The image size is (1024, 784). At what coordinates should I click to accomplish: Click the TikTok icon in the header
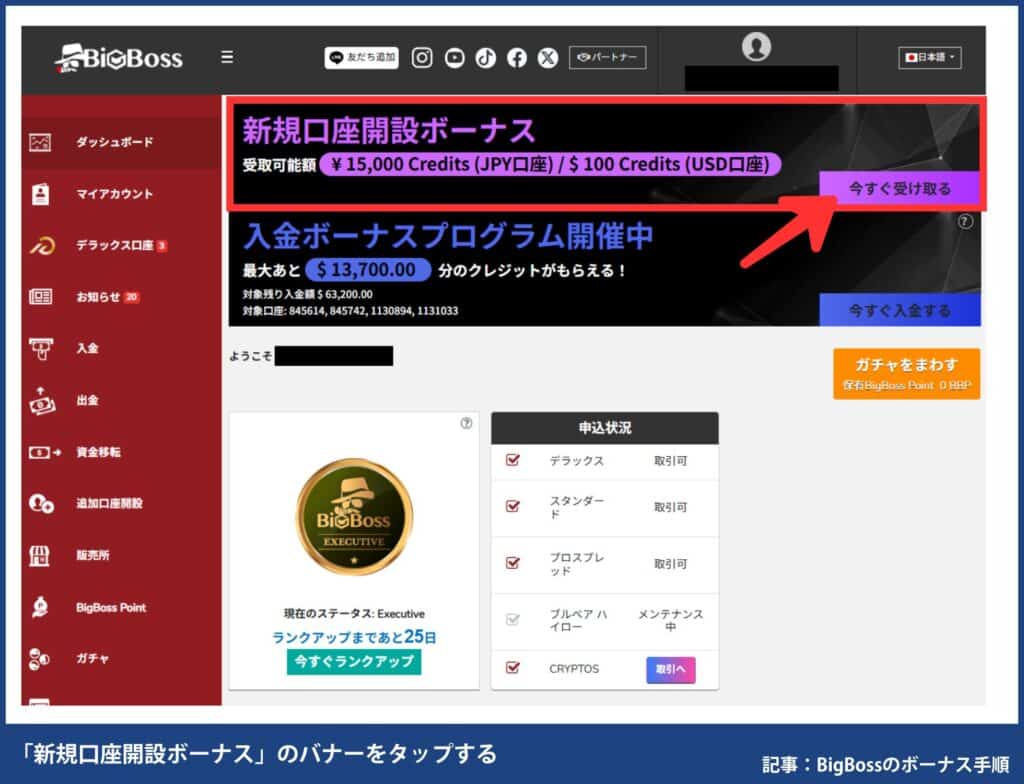(485, 57)
